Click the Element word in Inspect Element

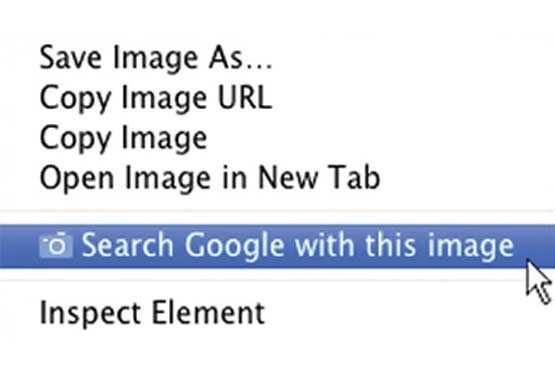(x=208, y=313)
